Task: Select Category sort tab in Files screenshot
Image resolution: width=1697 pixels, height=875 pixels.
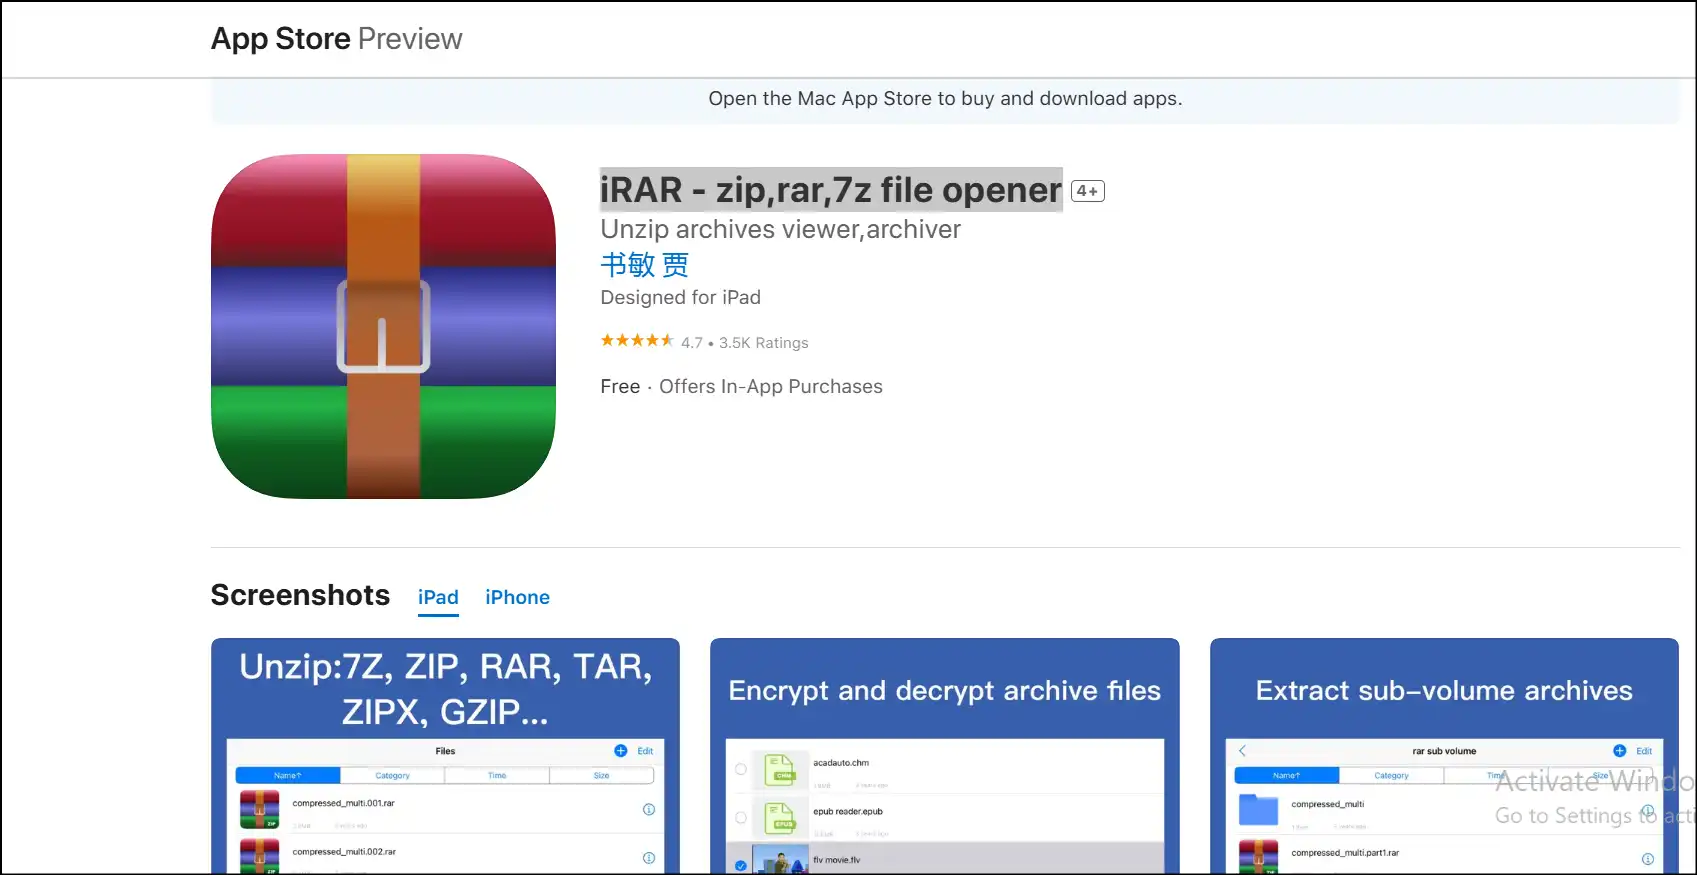Action: click(x=393, y=776)
